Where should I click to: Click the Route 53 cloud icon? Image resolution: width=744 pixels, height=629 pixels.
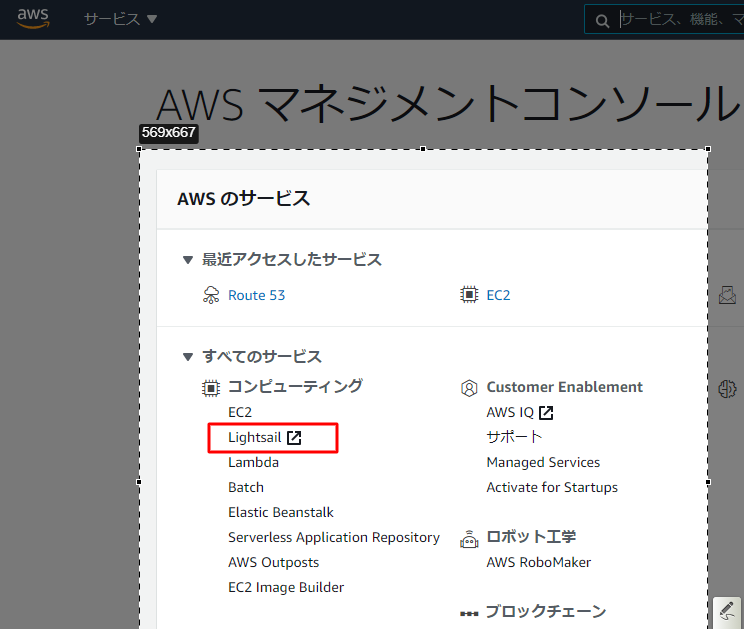(x=211, y=295)
